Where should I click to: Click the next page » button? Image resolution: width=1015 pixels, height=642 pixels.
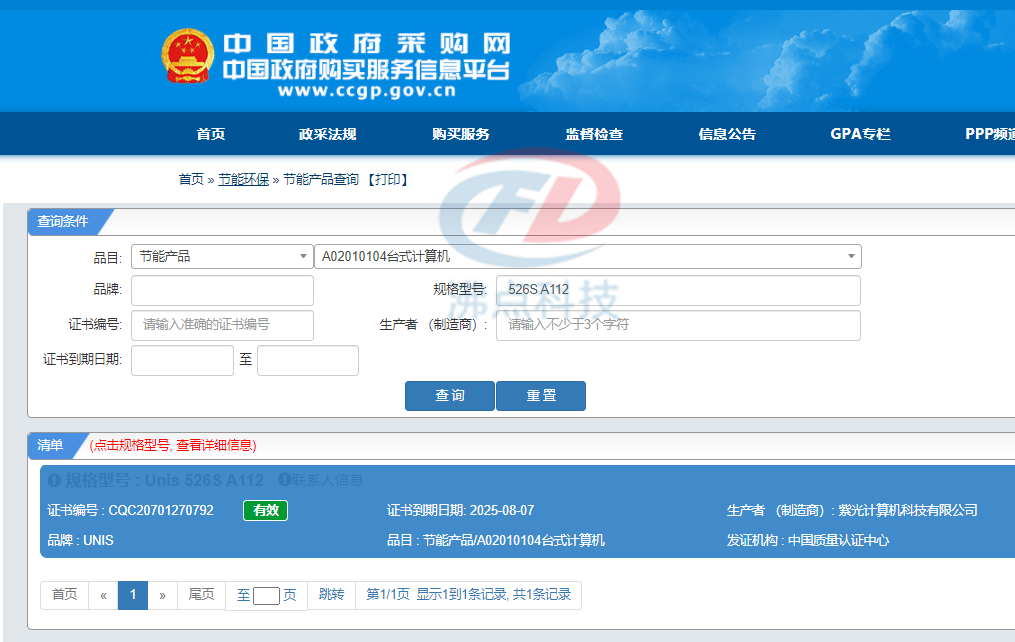(x=162, y=595)
